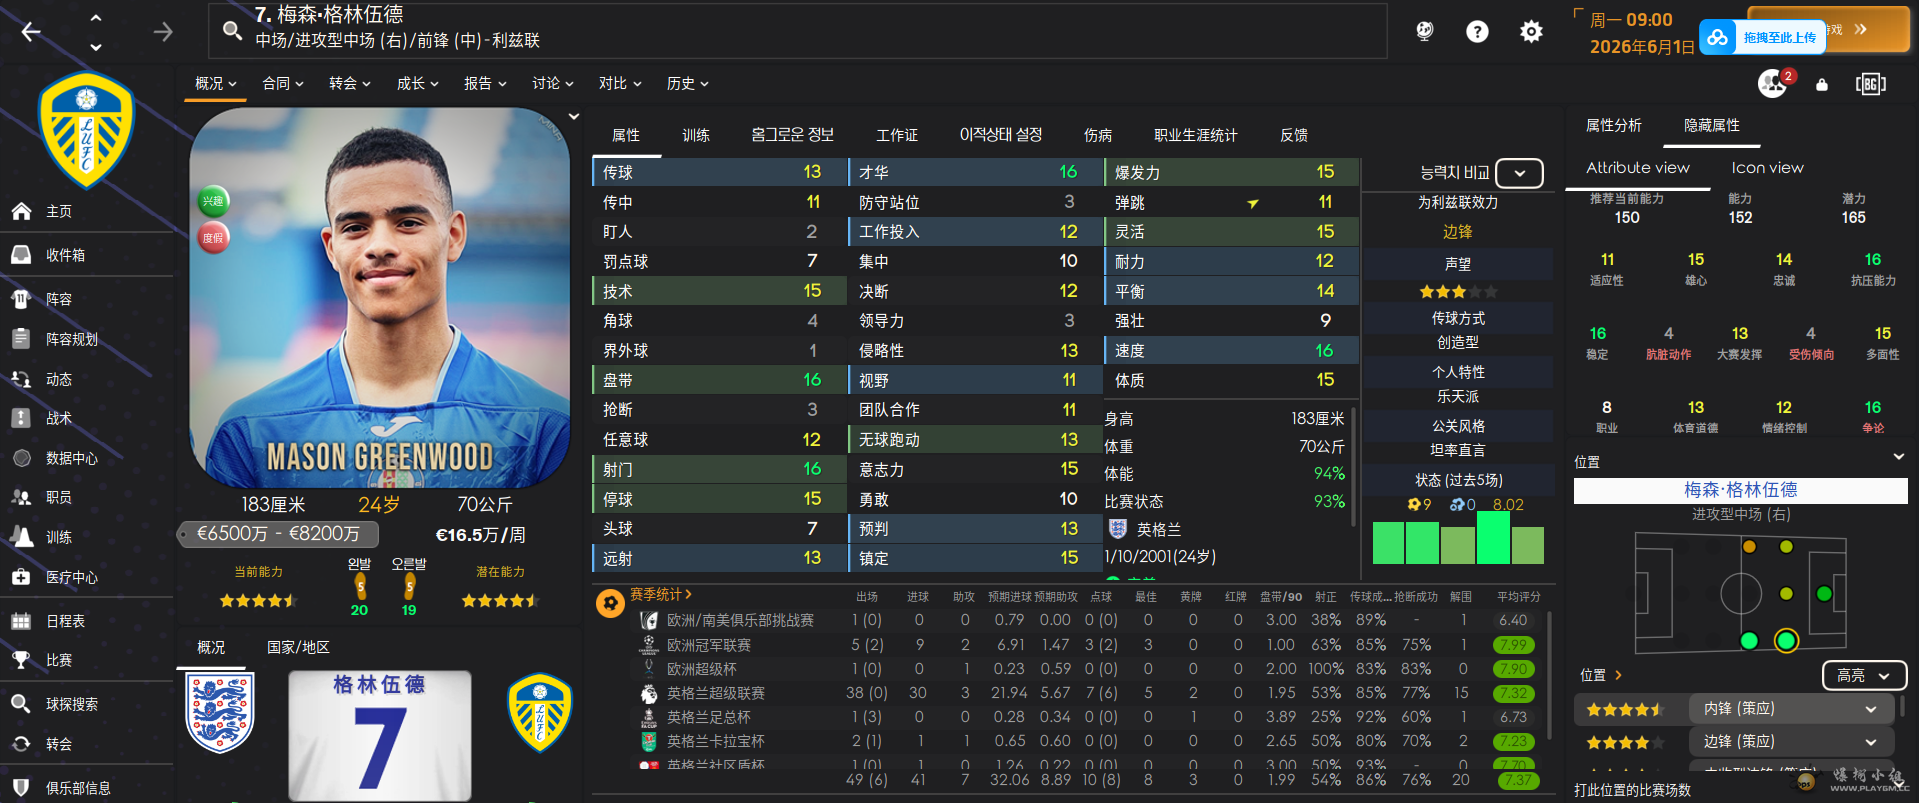The width and height of the screenshot is (1919, 803).
Task: Select previous player with down chevron
Action: point(96,46)
